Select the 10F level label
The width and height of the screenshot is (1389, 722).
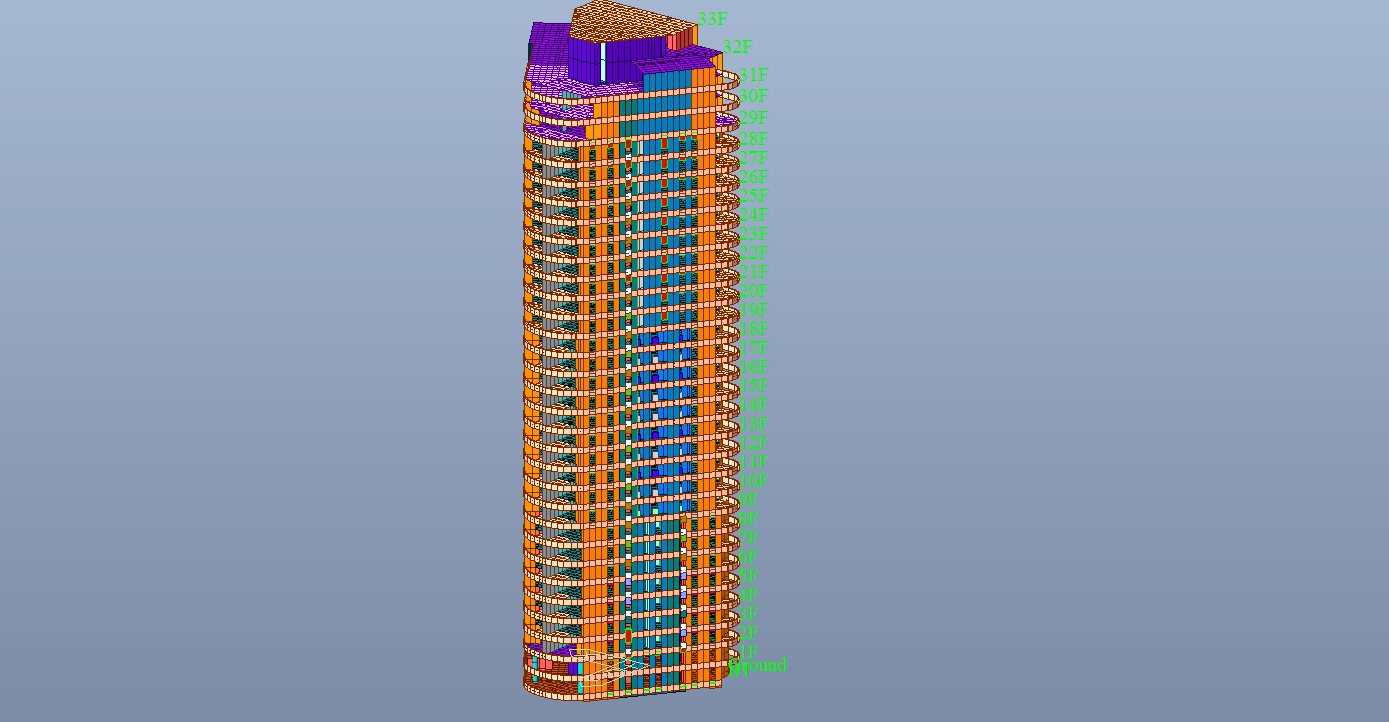[x=754, y=481]
